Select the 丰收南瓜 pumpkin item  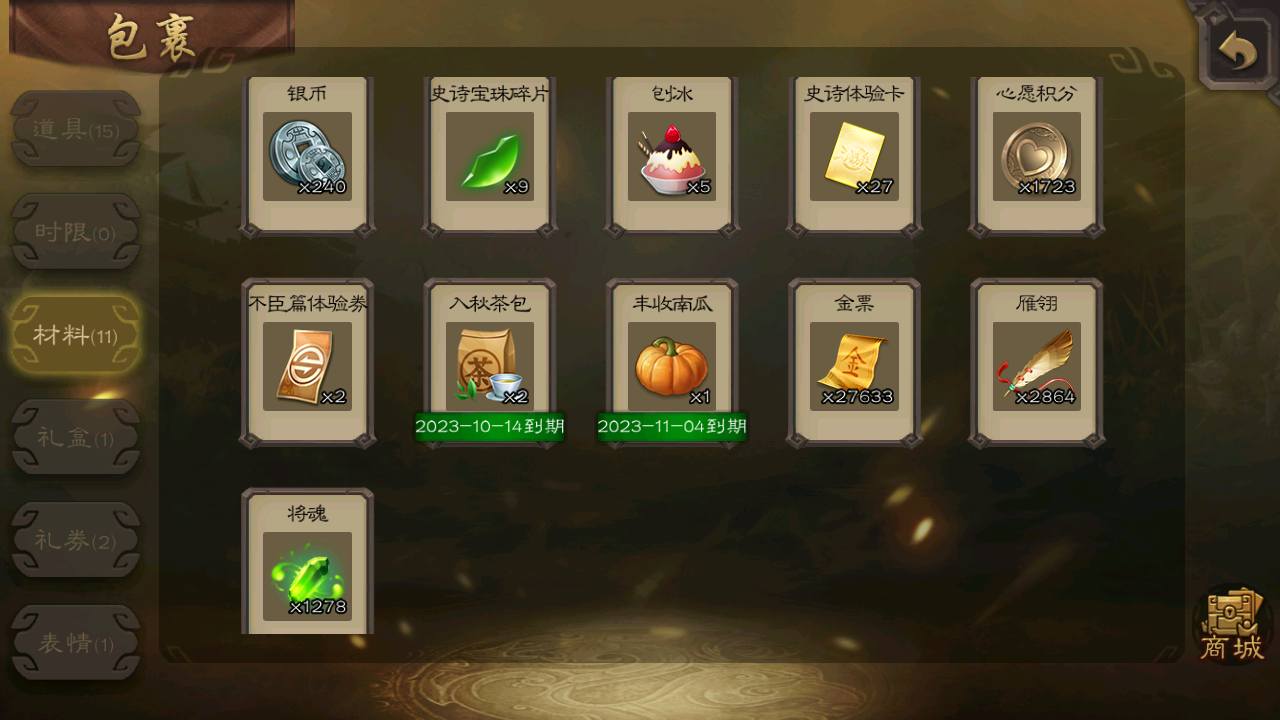[672, 366]
